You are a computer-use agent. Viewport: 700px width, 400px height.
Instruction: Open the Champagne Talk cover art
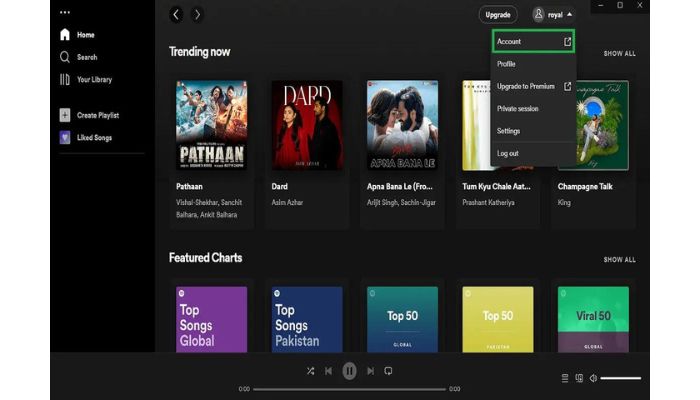click(x=603, y=125)
